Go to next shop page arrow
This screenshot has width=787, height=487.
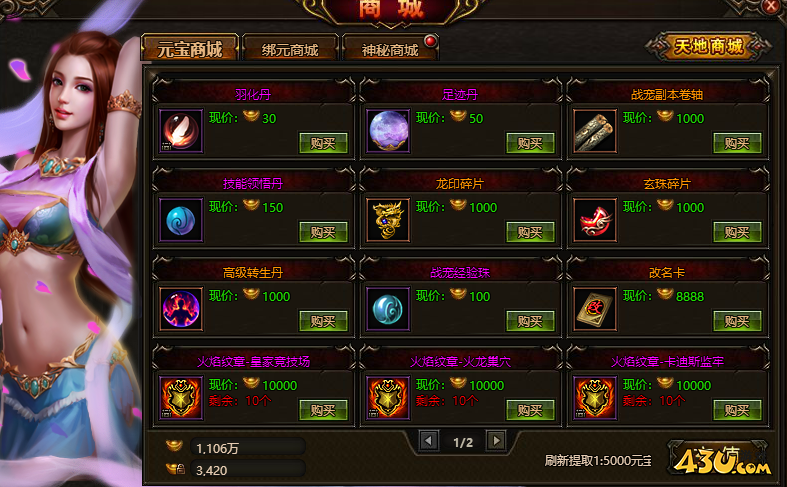(496, 441)
